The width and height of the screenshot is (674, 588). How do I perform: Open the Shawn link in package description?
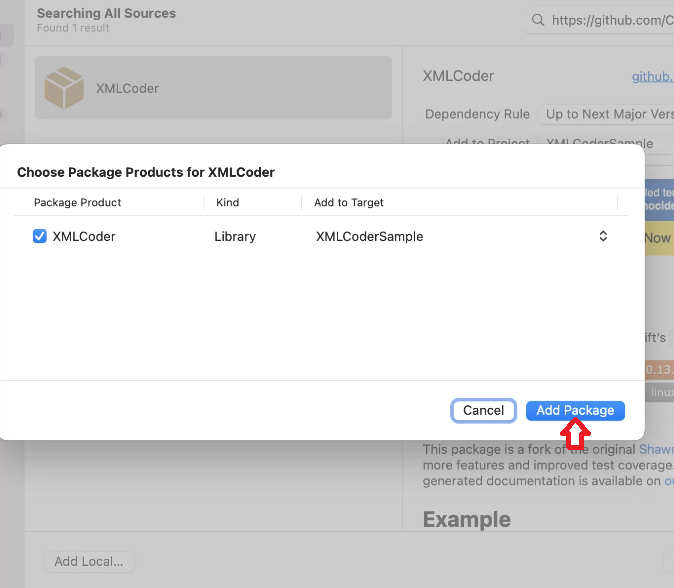click(656, 449)
